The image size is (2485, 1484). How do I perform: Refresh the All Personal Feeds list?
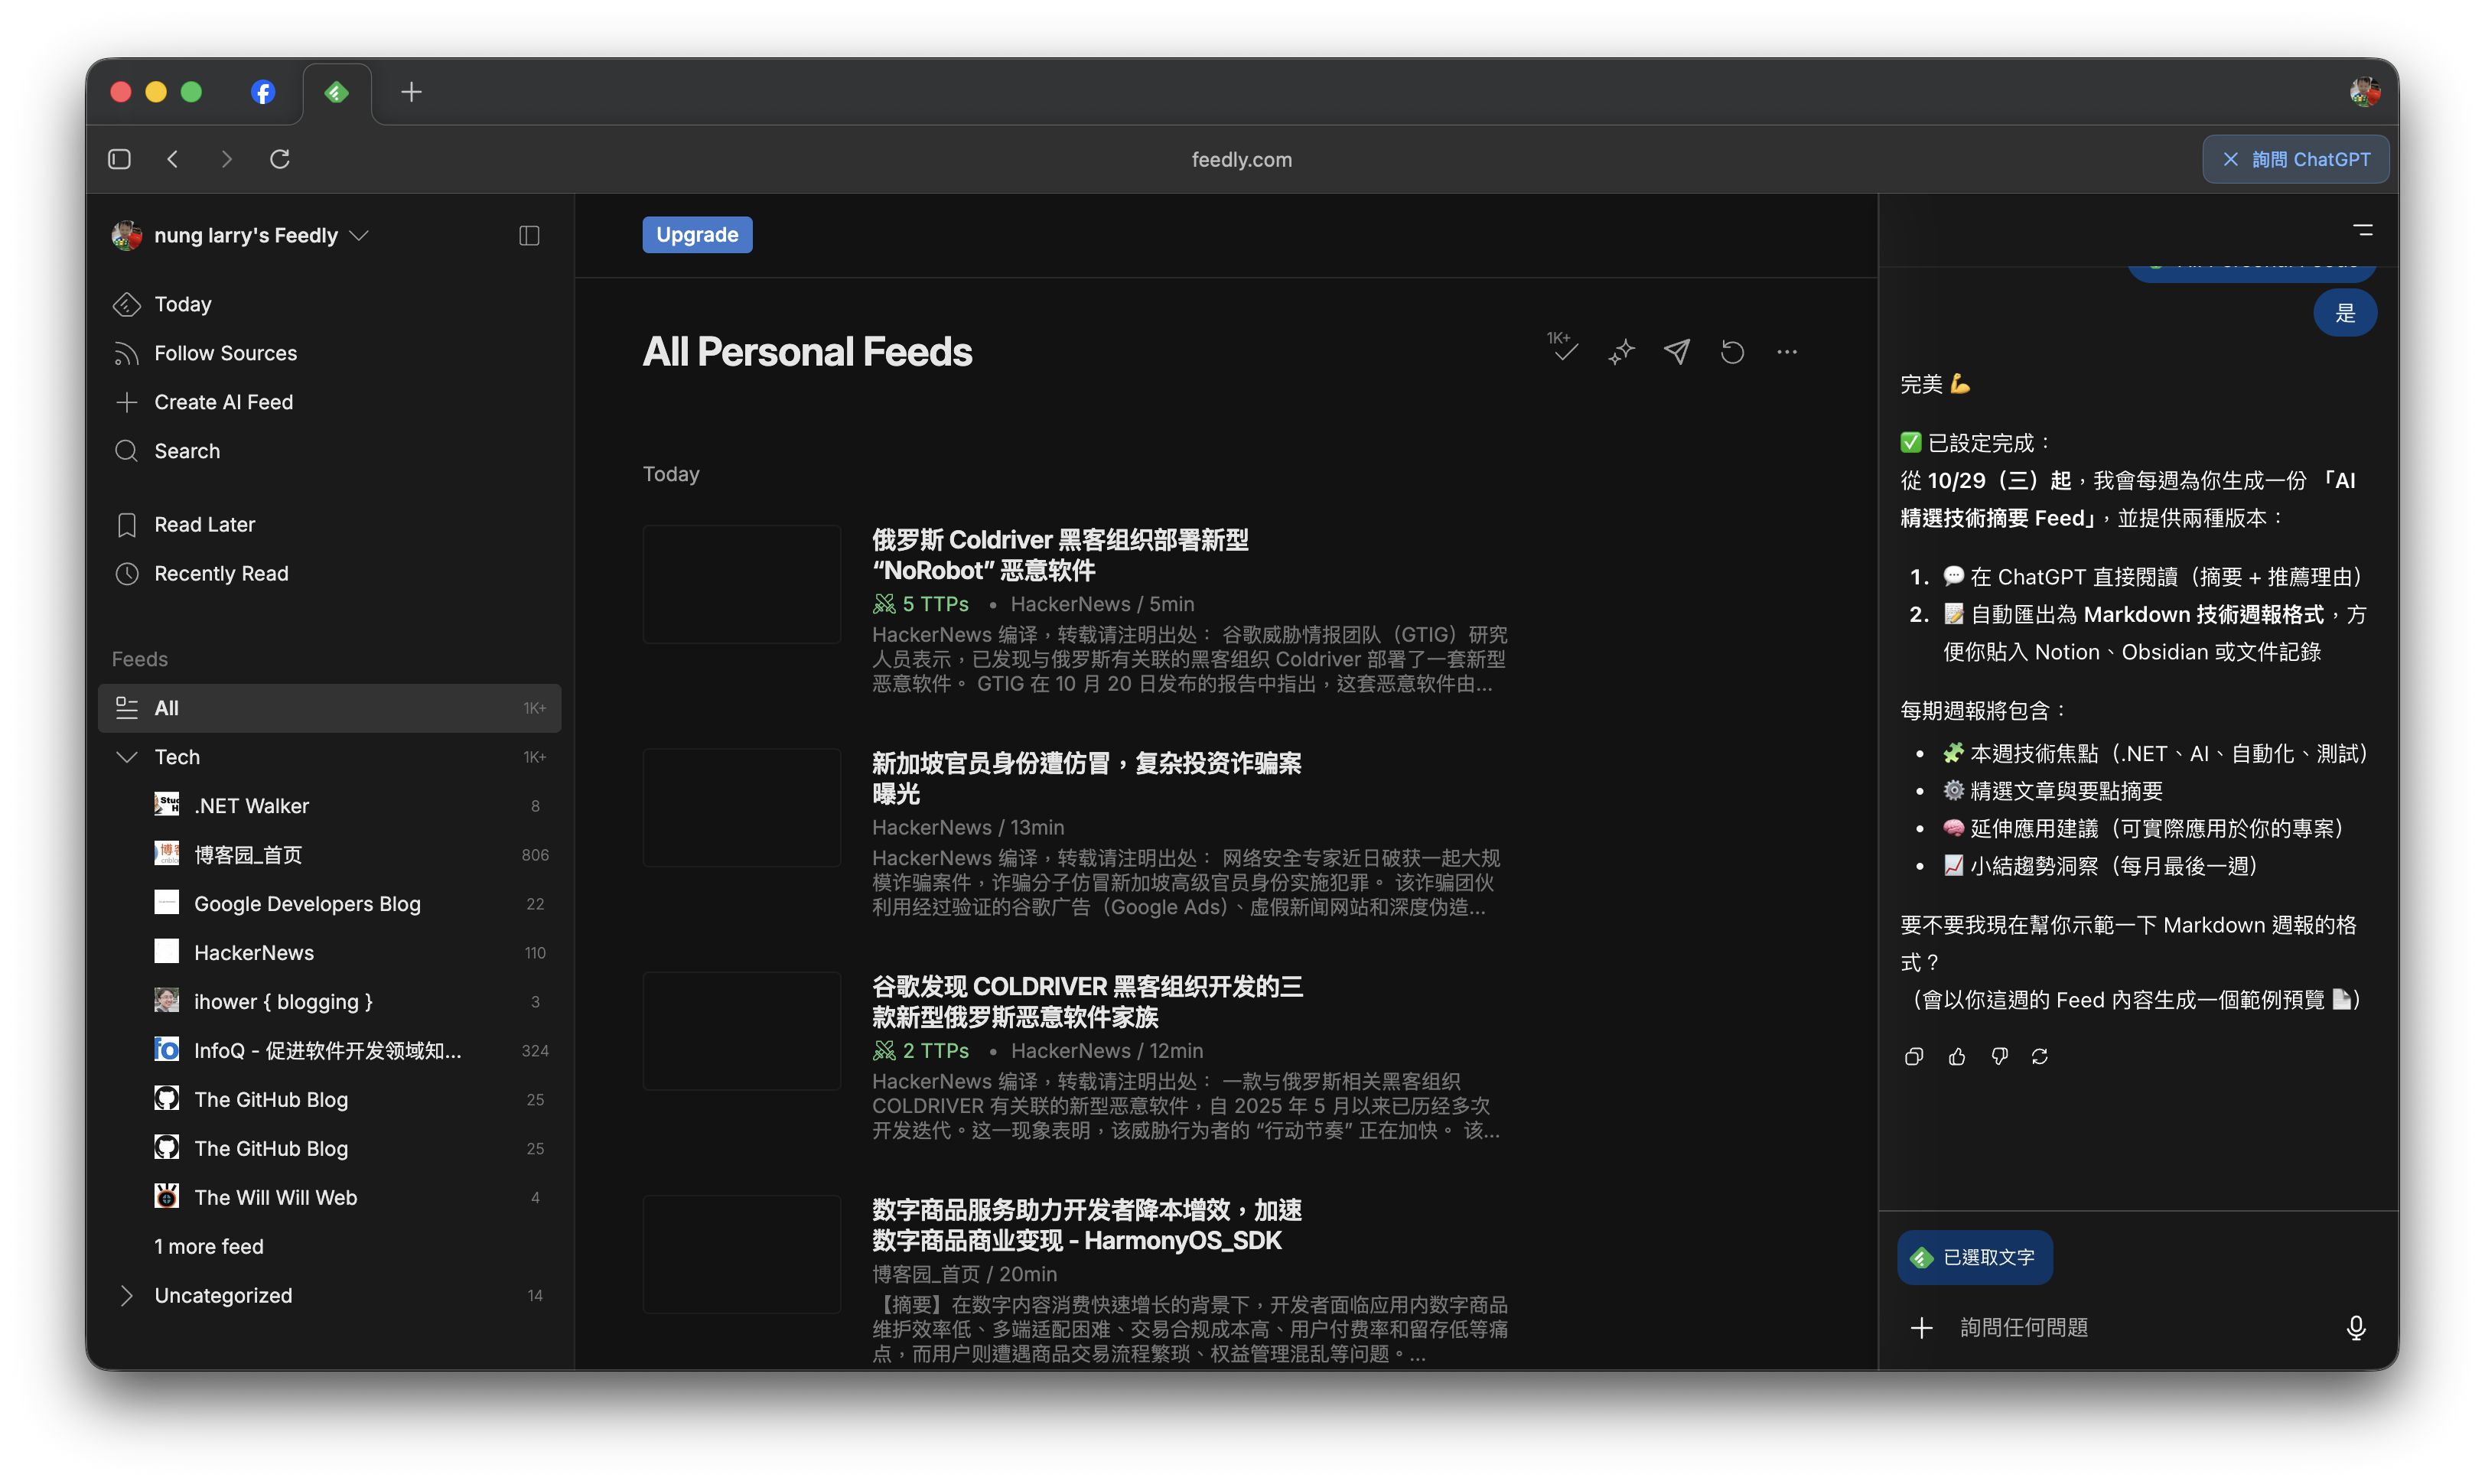pos(1732,352)
